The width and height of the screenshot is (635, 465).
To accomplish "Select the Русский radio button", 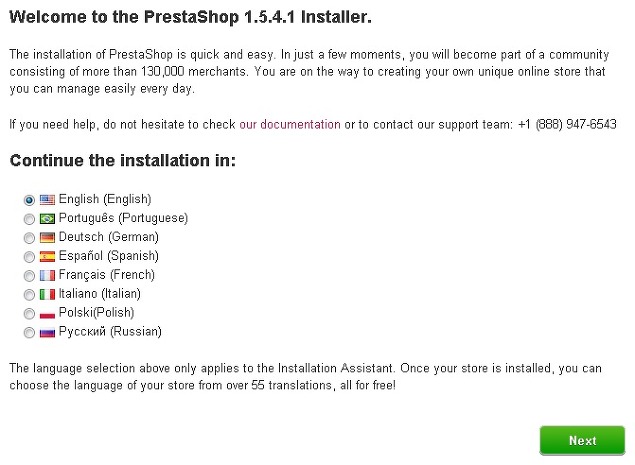I will [x=29, y=333].
